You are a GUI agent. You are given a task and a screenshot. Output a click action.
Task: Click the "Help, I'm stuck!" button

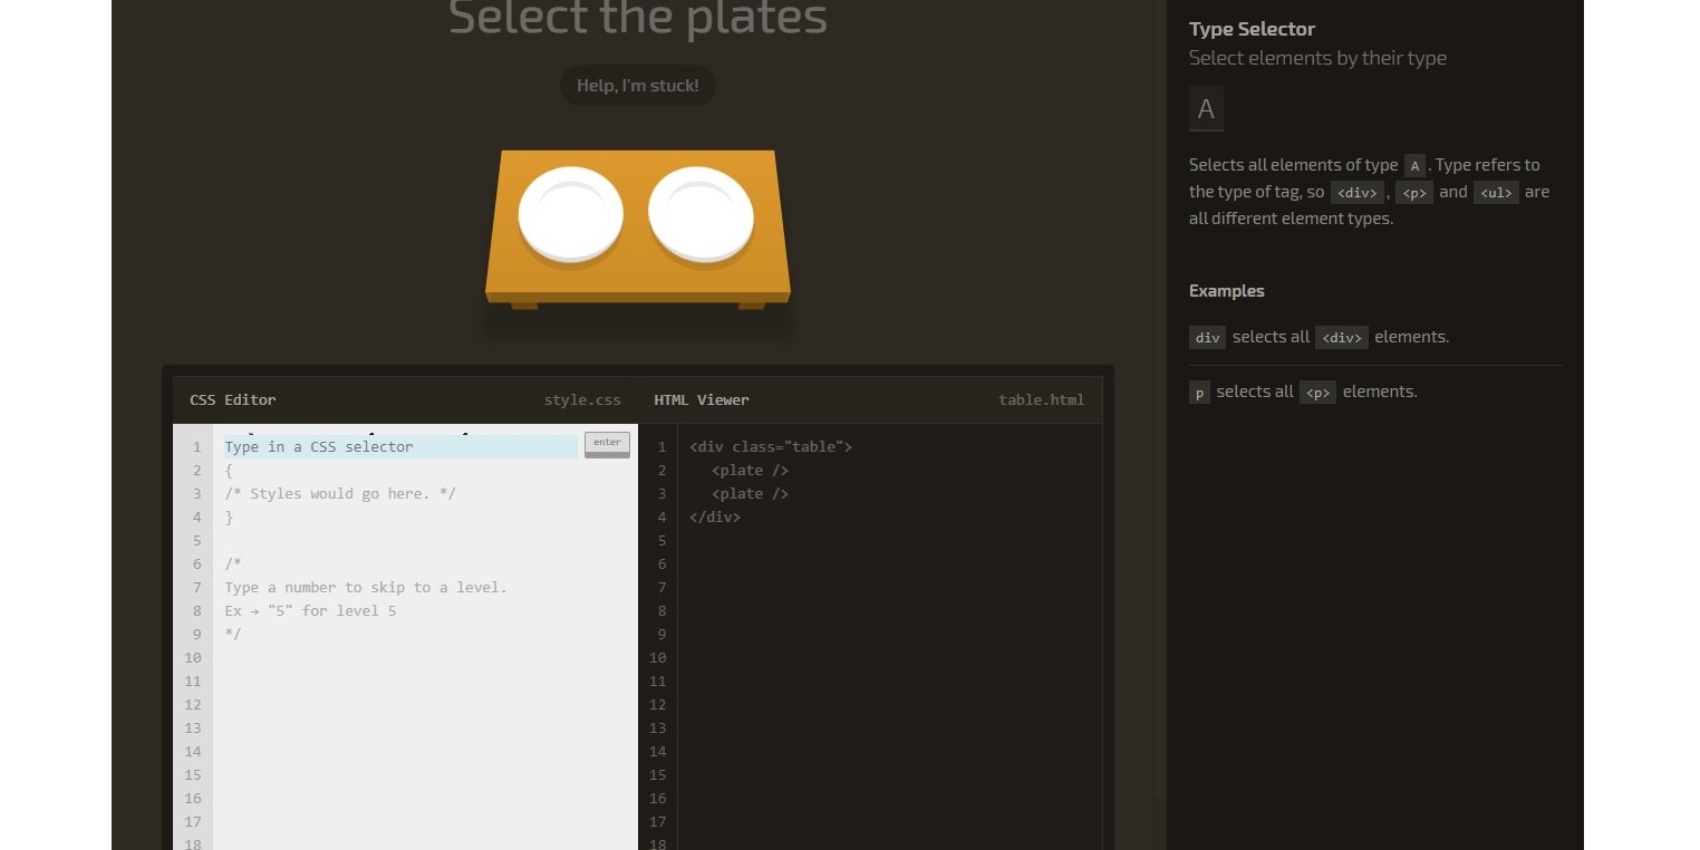point(638,86)
